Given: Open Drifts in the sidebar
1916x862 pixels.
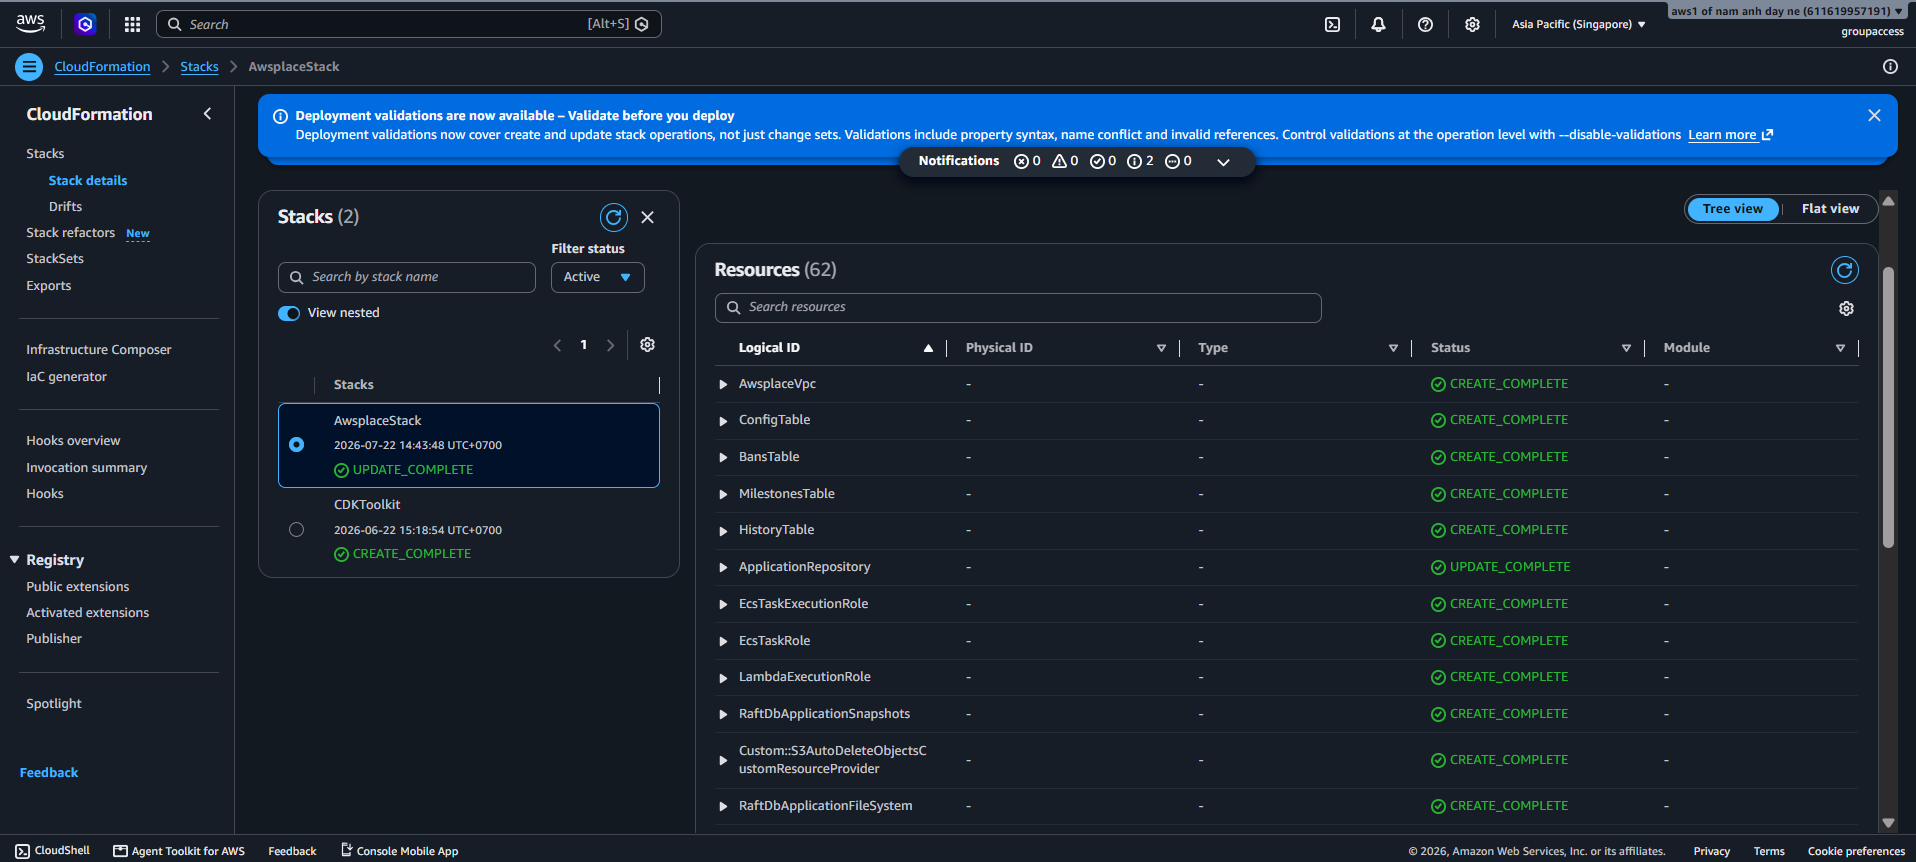Looking at the screenshot, I should [x=65, y=206].
